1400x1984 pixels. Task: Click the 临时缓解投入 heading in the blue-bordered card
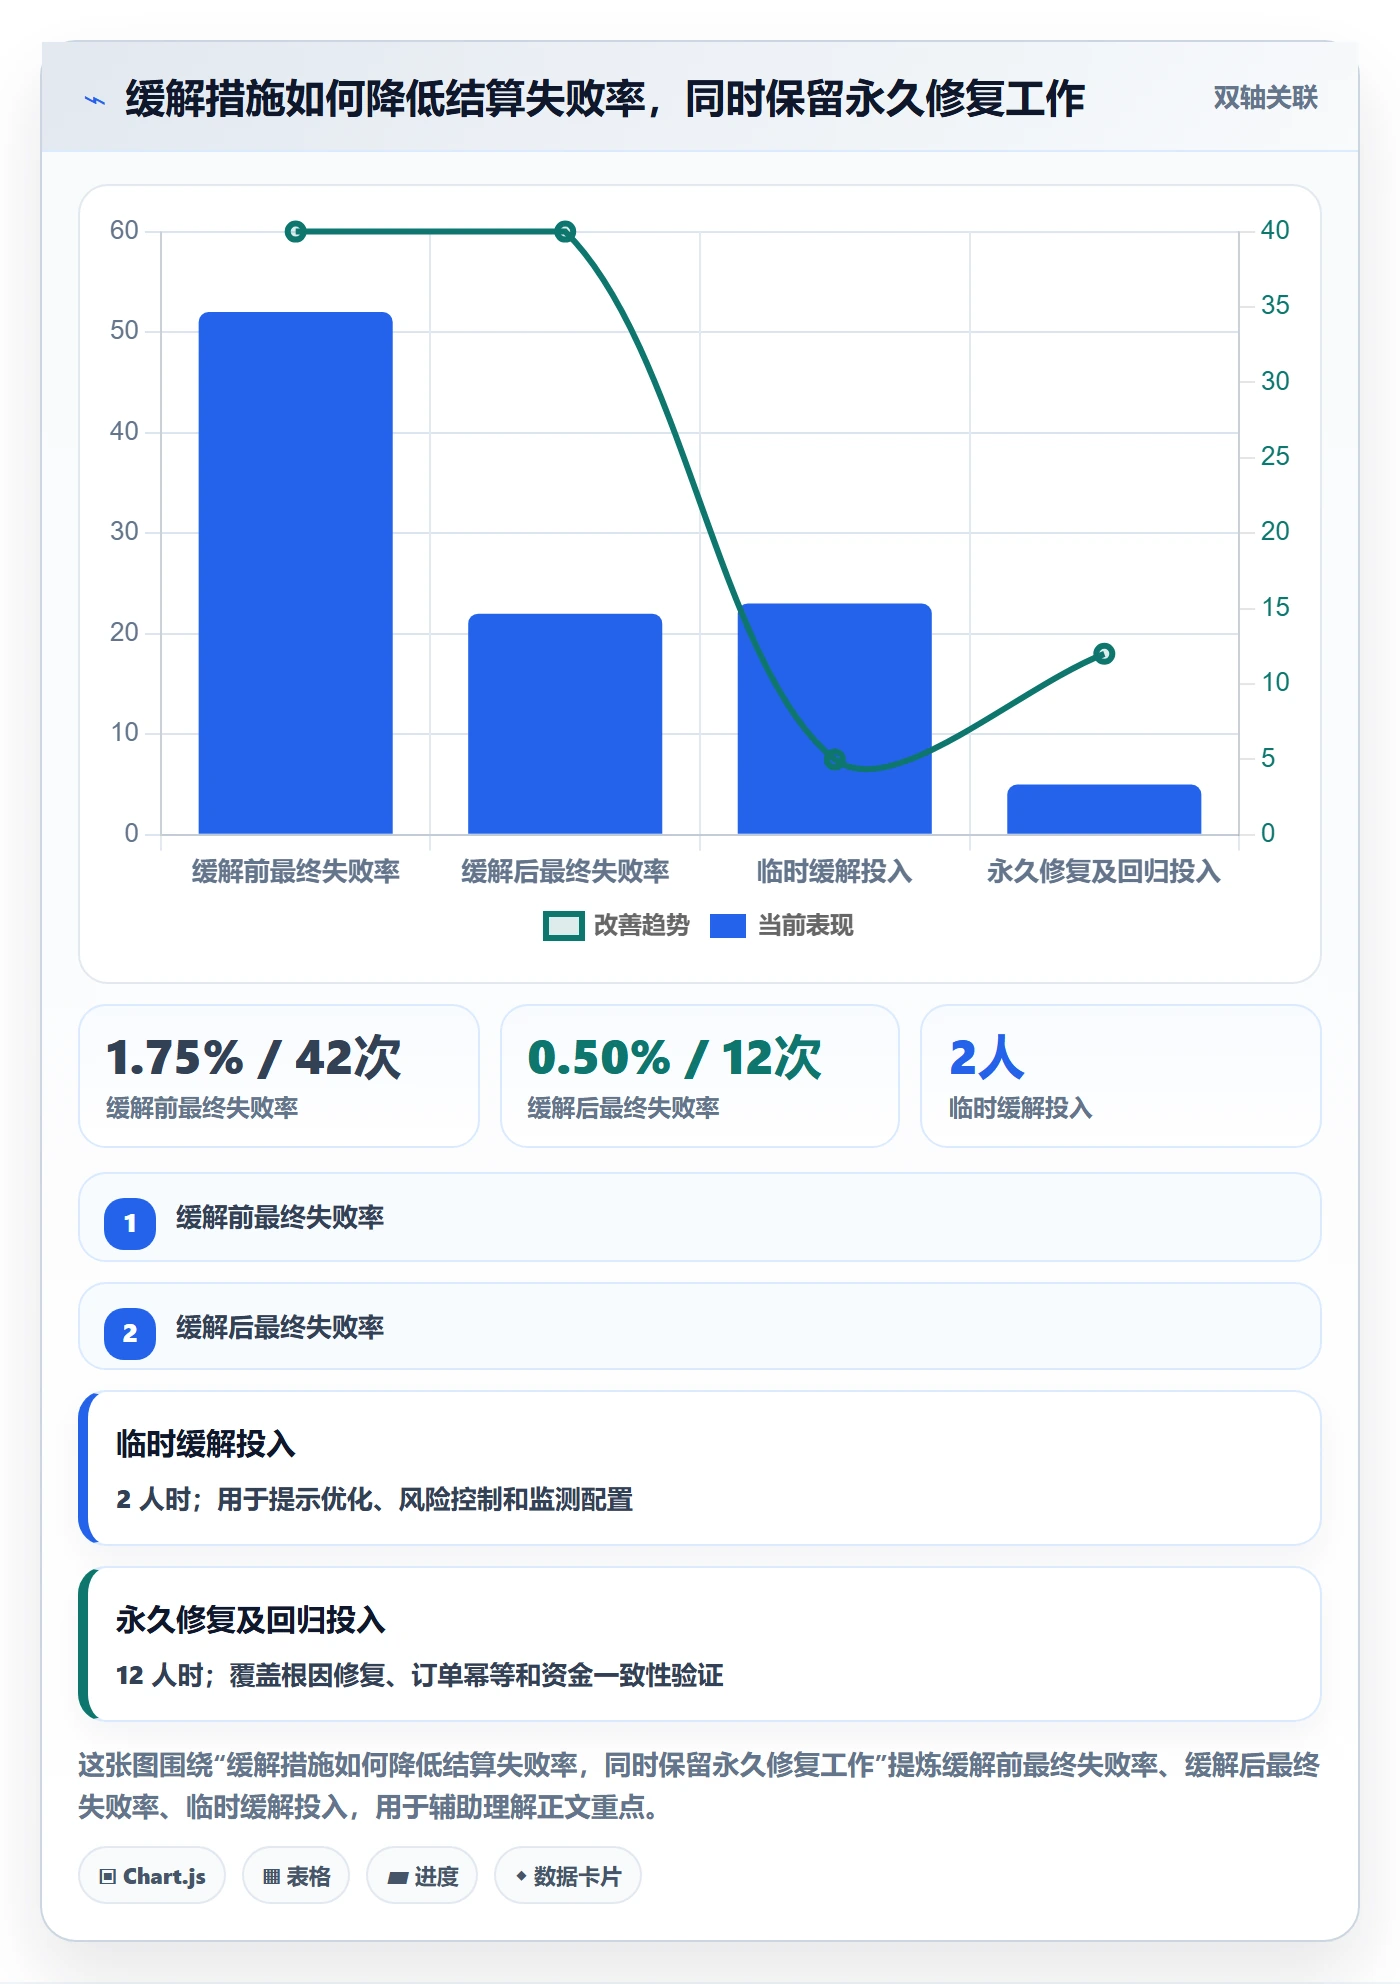pyautogui.click(x=206, y=1444)
